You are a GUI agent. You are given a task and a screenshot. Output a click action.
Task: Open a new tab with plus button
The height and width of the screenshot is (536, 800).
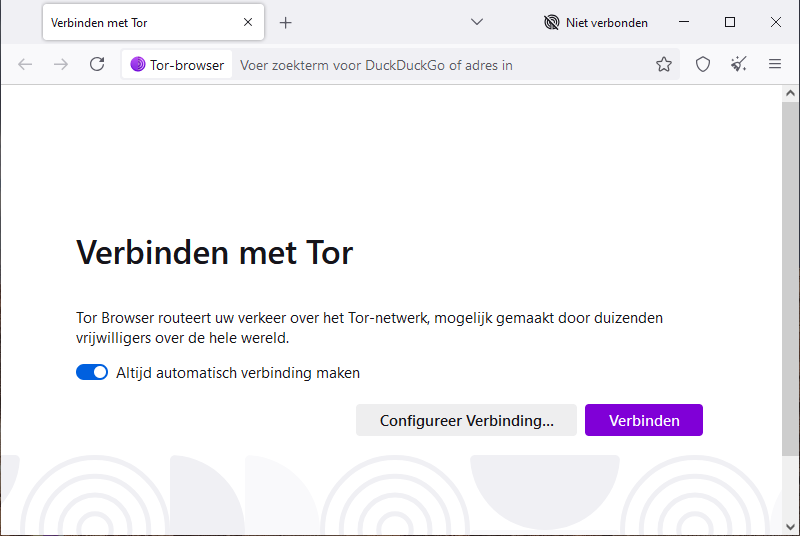click(x=286, y=22)
